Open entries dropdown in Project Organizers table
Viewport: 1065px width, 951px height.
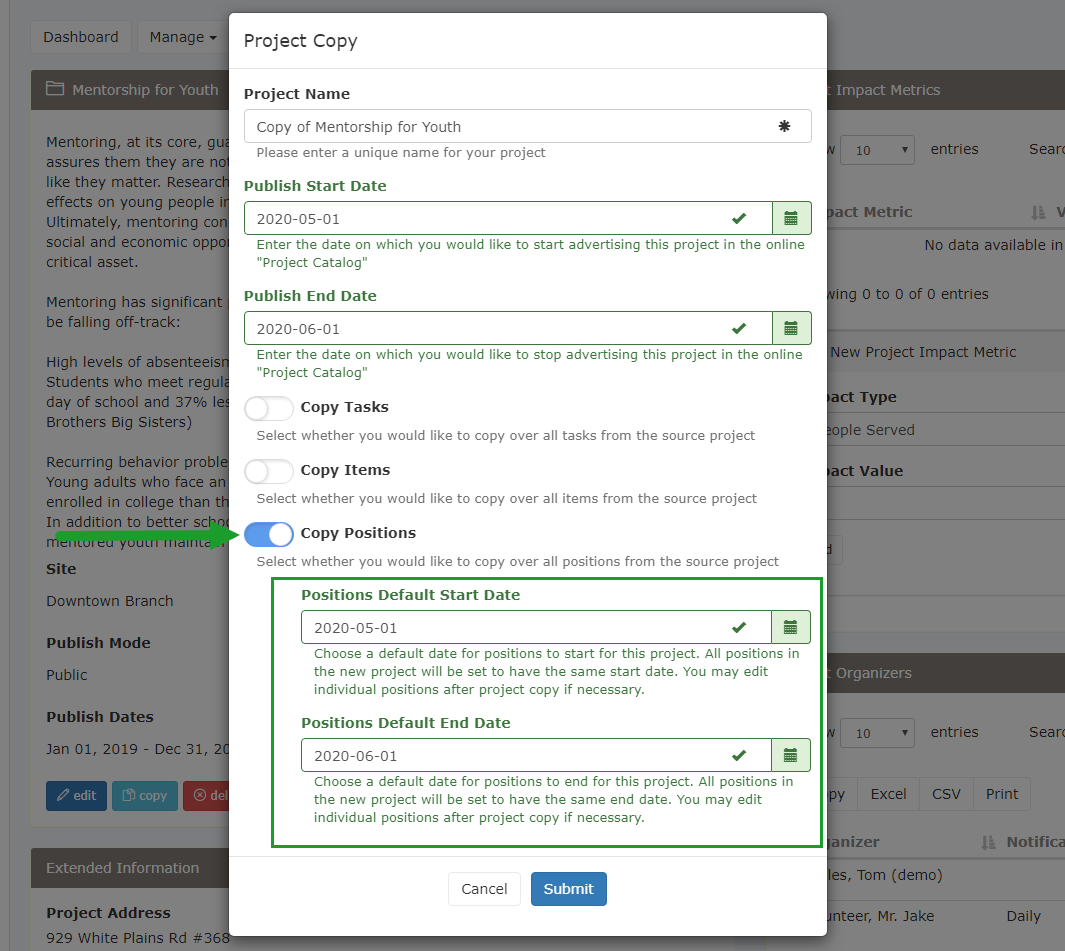pyautogui.click(x=877, y=732)
